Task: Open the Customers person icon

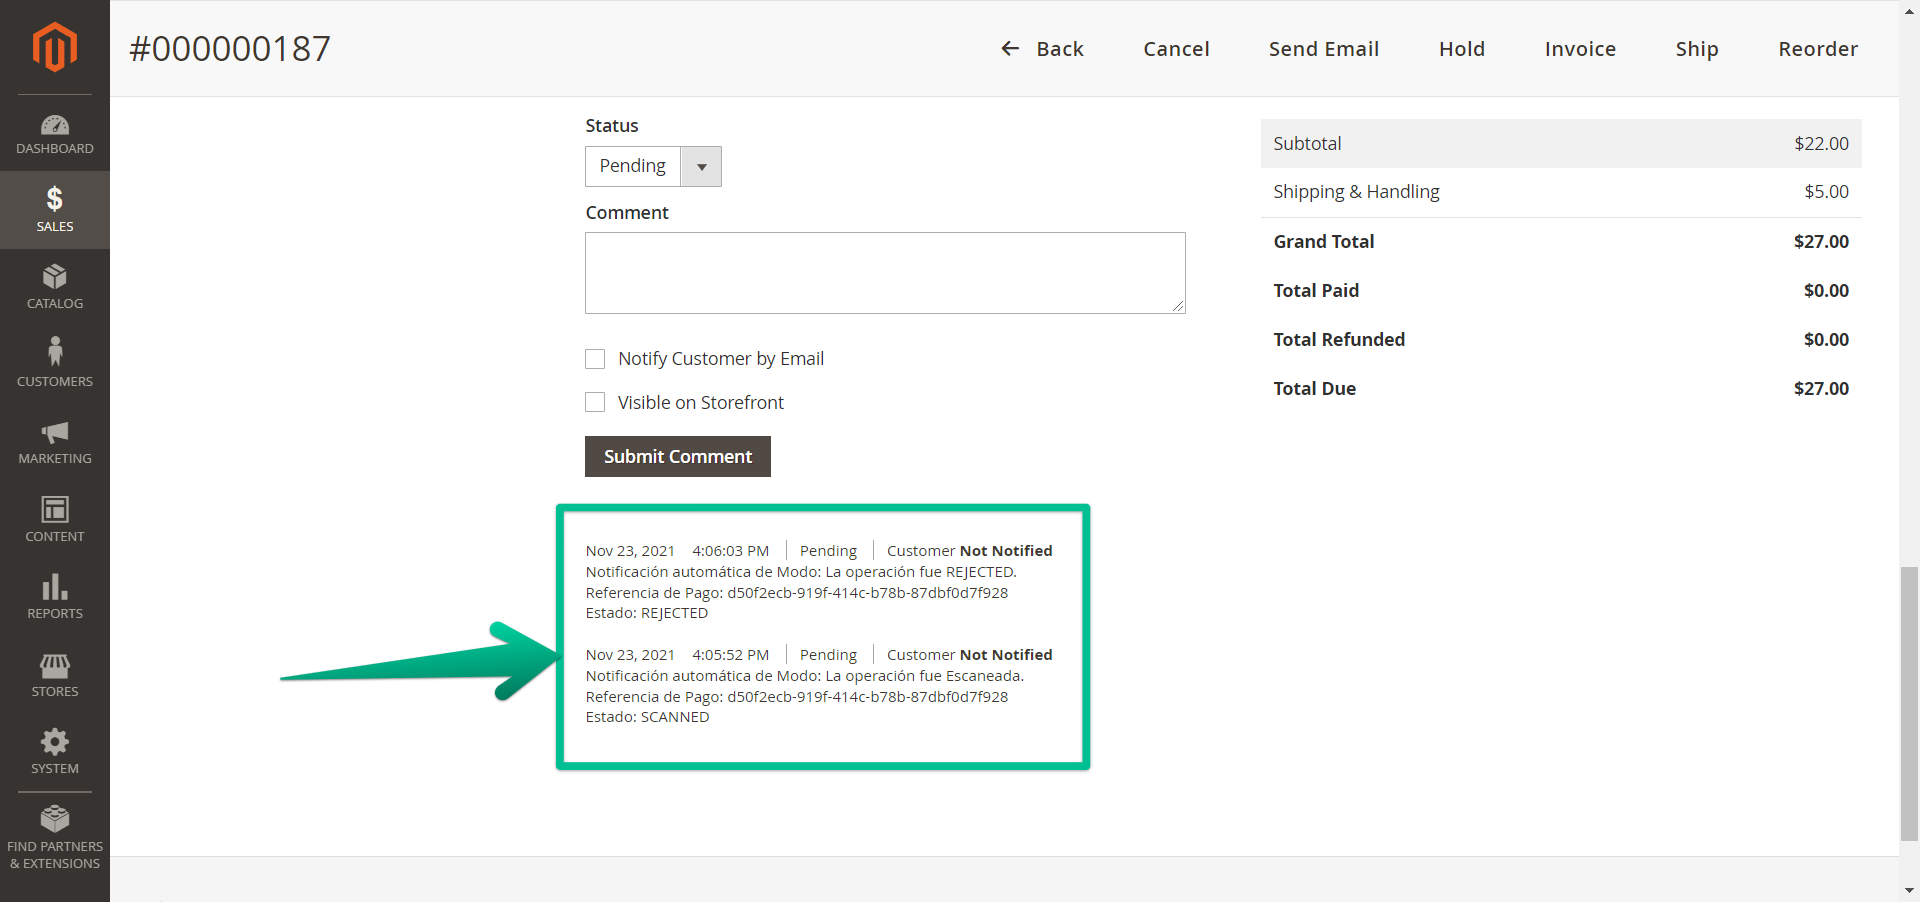Action: (54, 352)
